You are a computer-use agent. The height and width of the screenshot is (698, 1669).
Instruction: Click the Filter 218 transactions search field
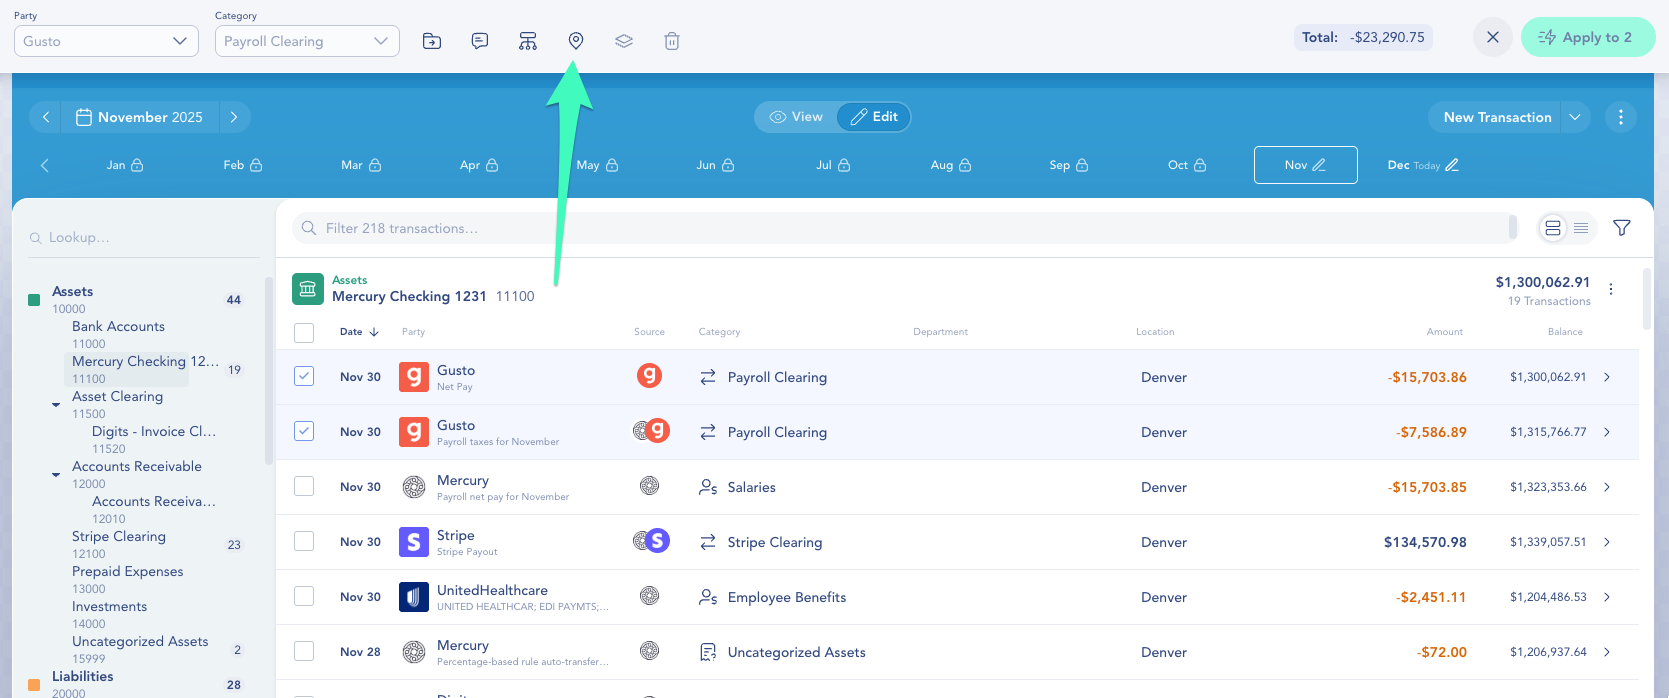[900, 228]
